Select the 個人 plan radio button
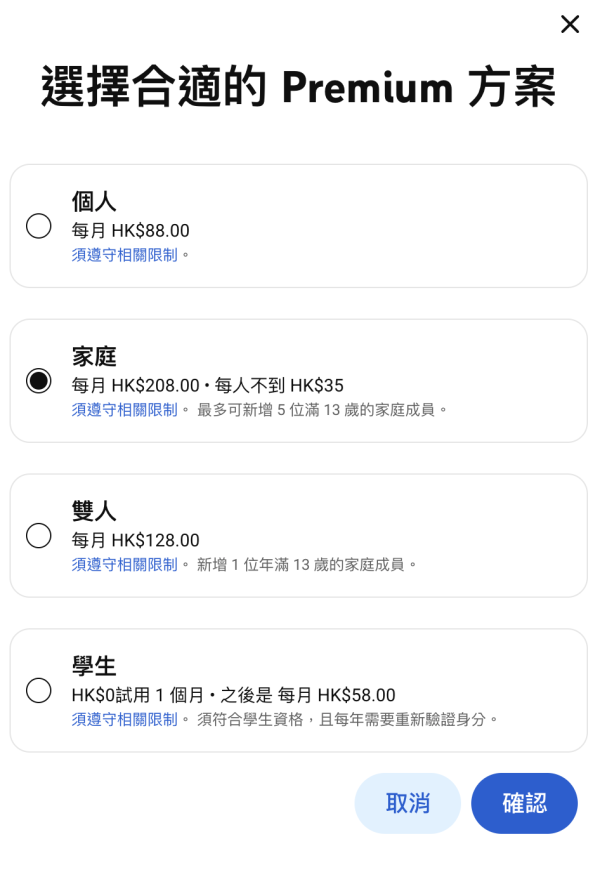The image size is (600, 877). pyautogui.click(x=38, y=226)
